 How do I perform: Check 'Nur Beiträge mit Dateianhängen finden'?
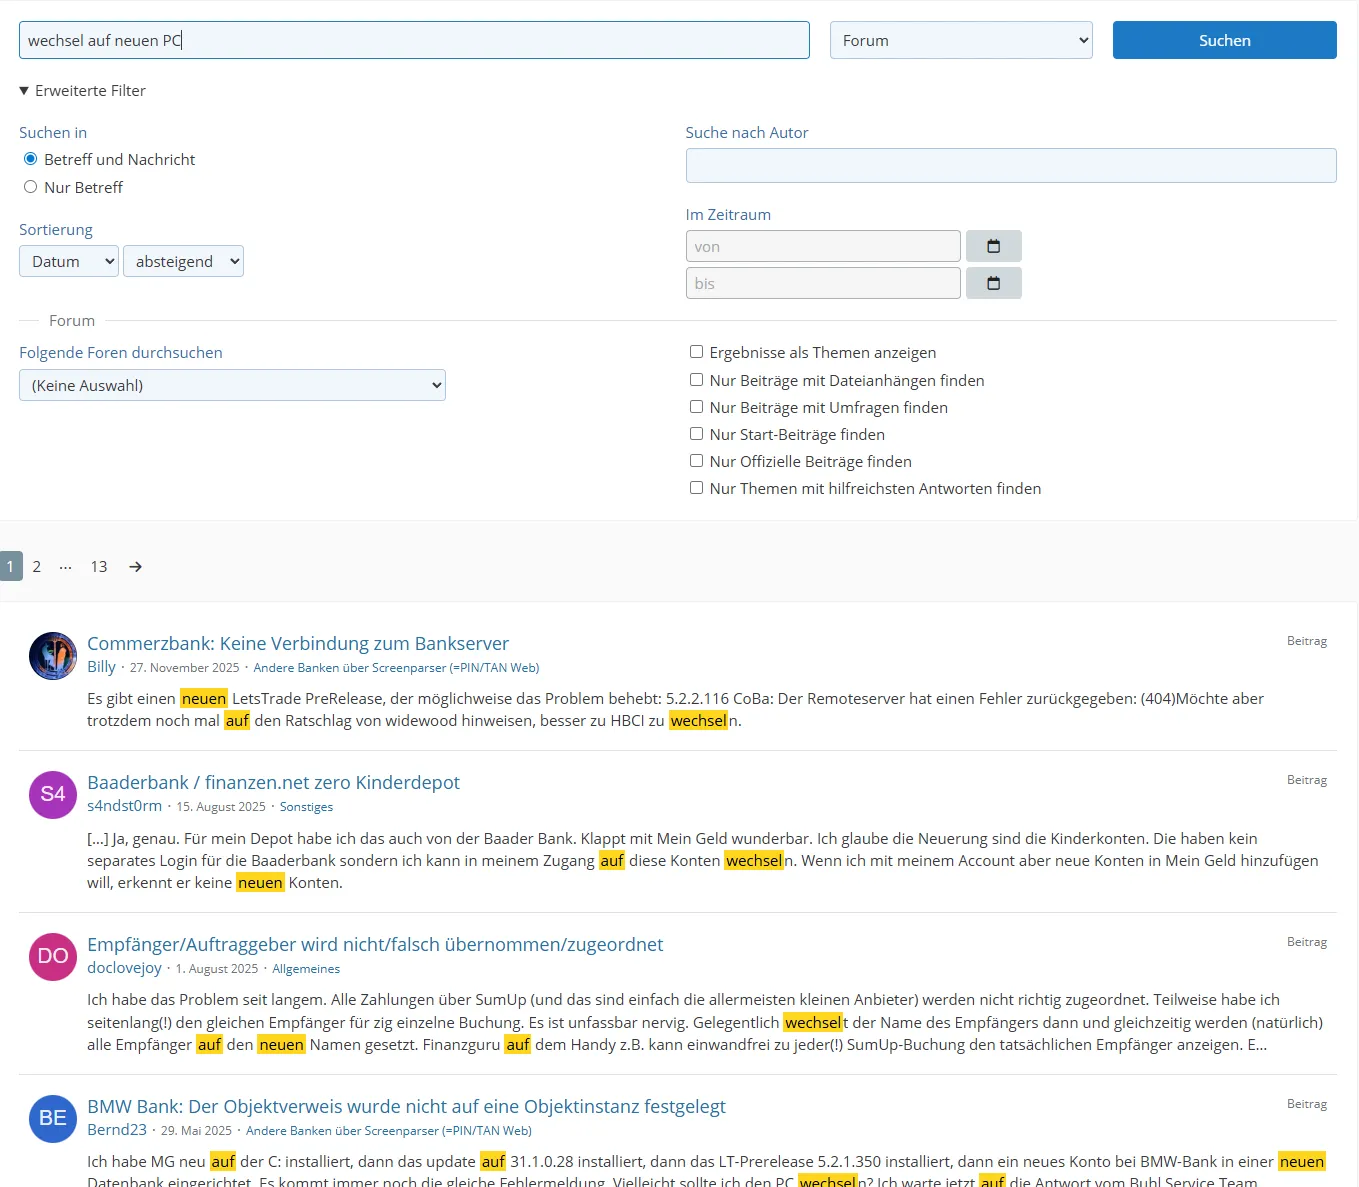(x=696, y=380)
